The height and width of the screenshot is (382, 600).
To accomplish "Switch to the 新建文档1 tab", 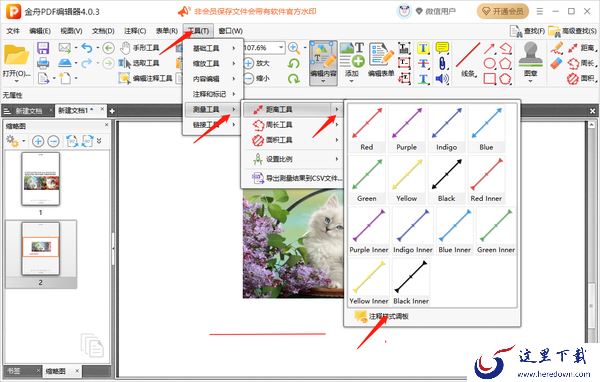I will pyautogui.click(x=75, y=111).
